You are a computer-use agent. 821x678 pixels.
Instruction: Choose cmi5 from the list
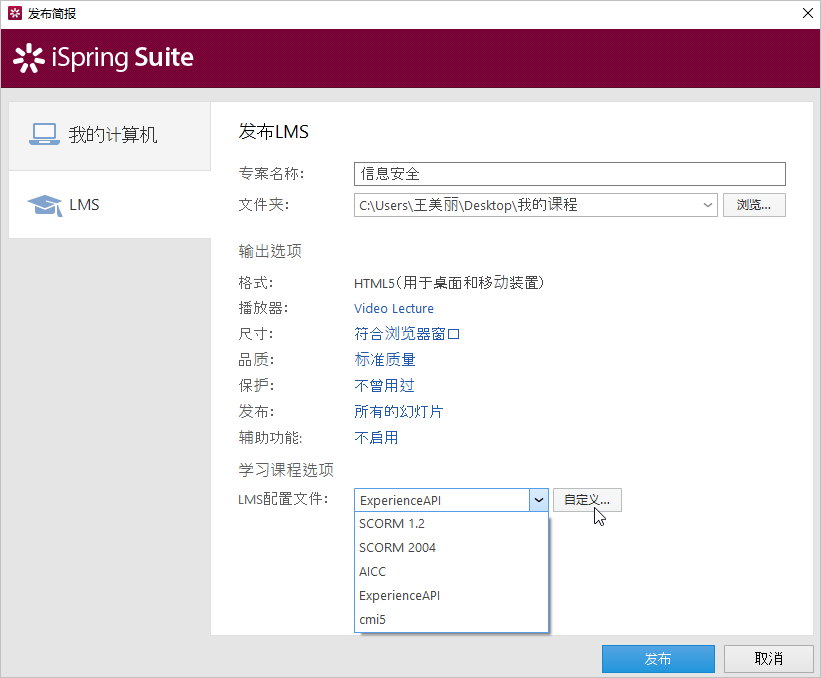[451, 620]
